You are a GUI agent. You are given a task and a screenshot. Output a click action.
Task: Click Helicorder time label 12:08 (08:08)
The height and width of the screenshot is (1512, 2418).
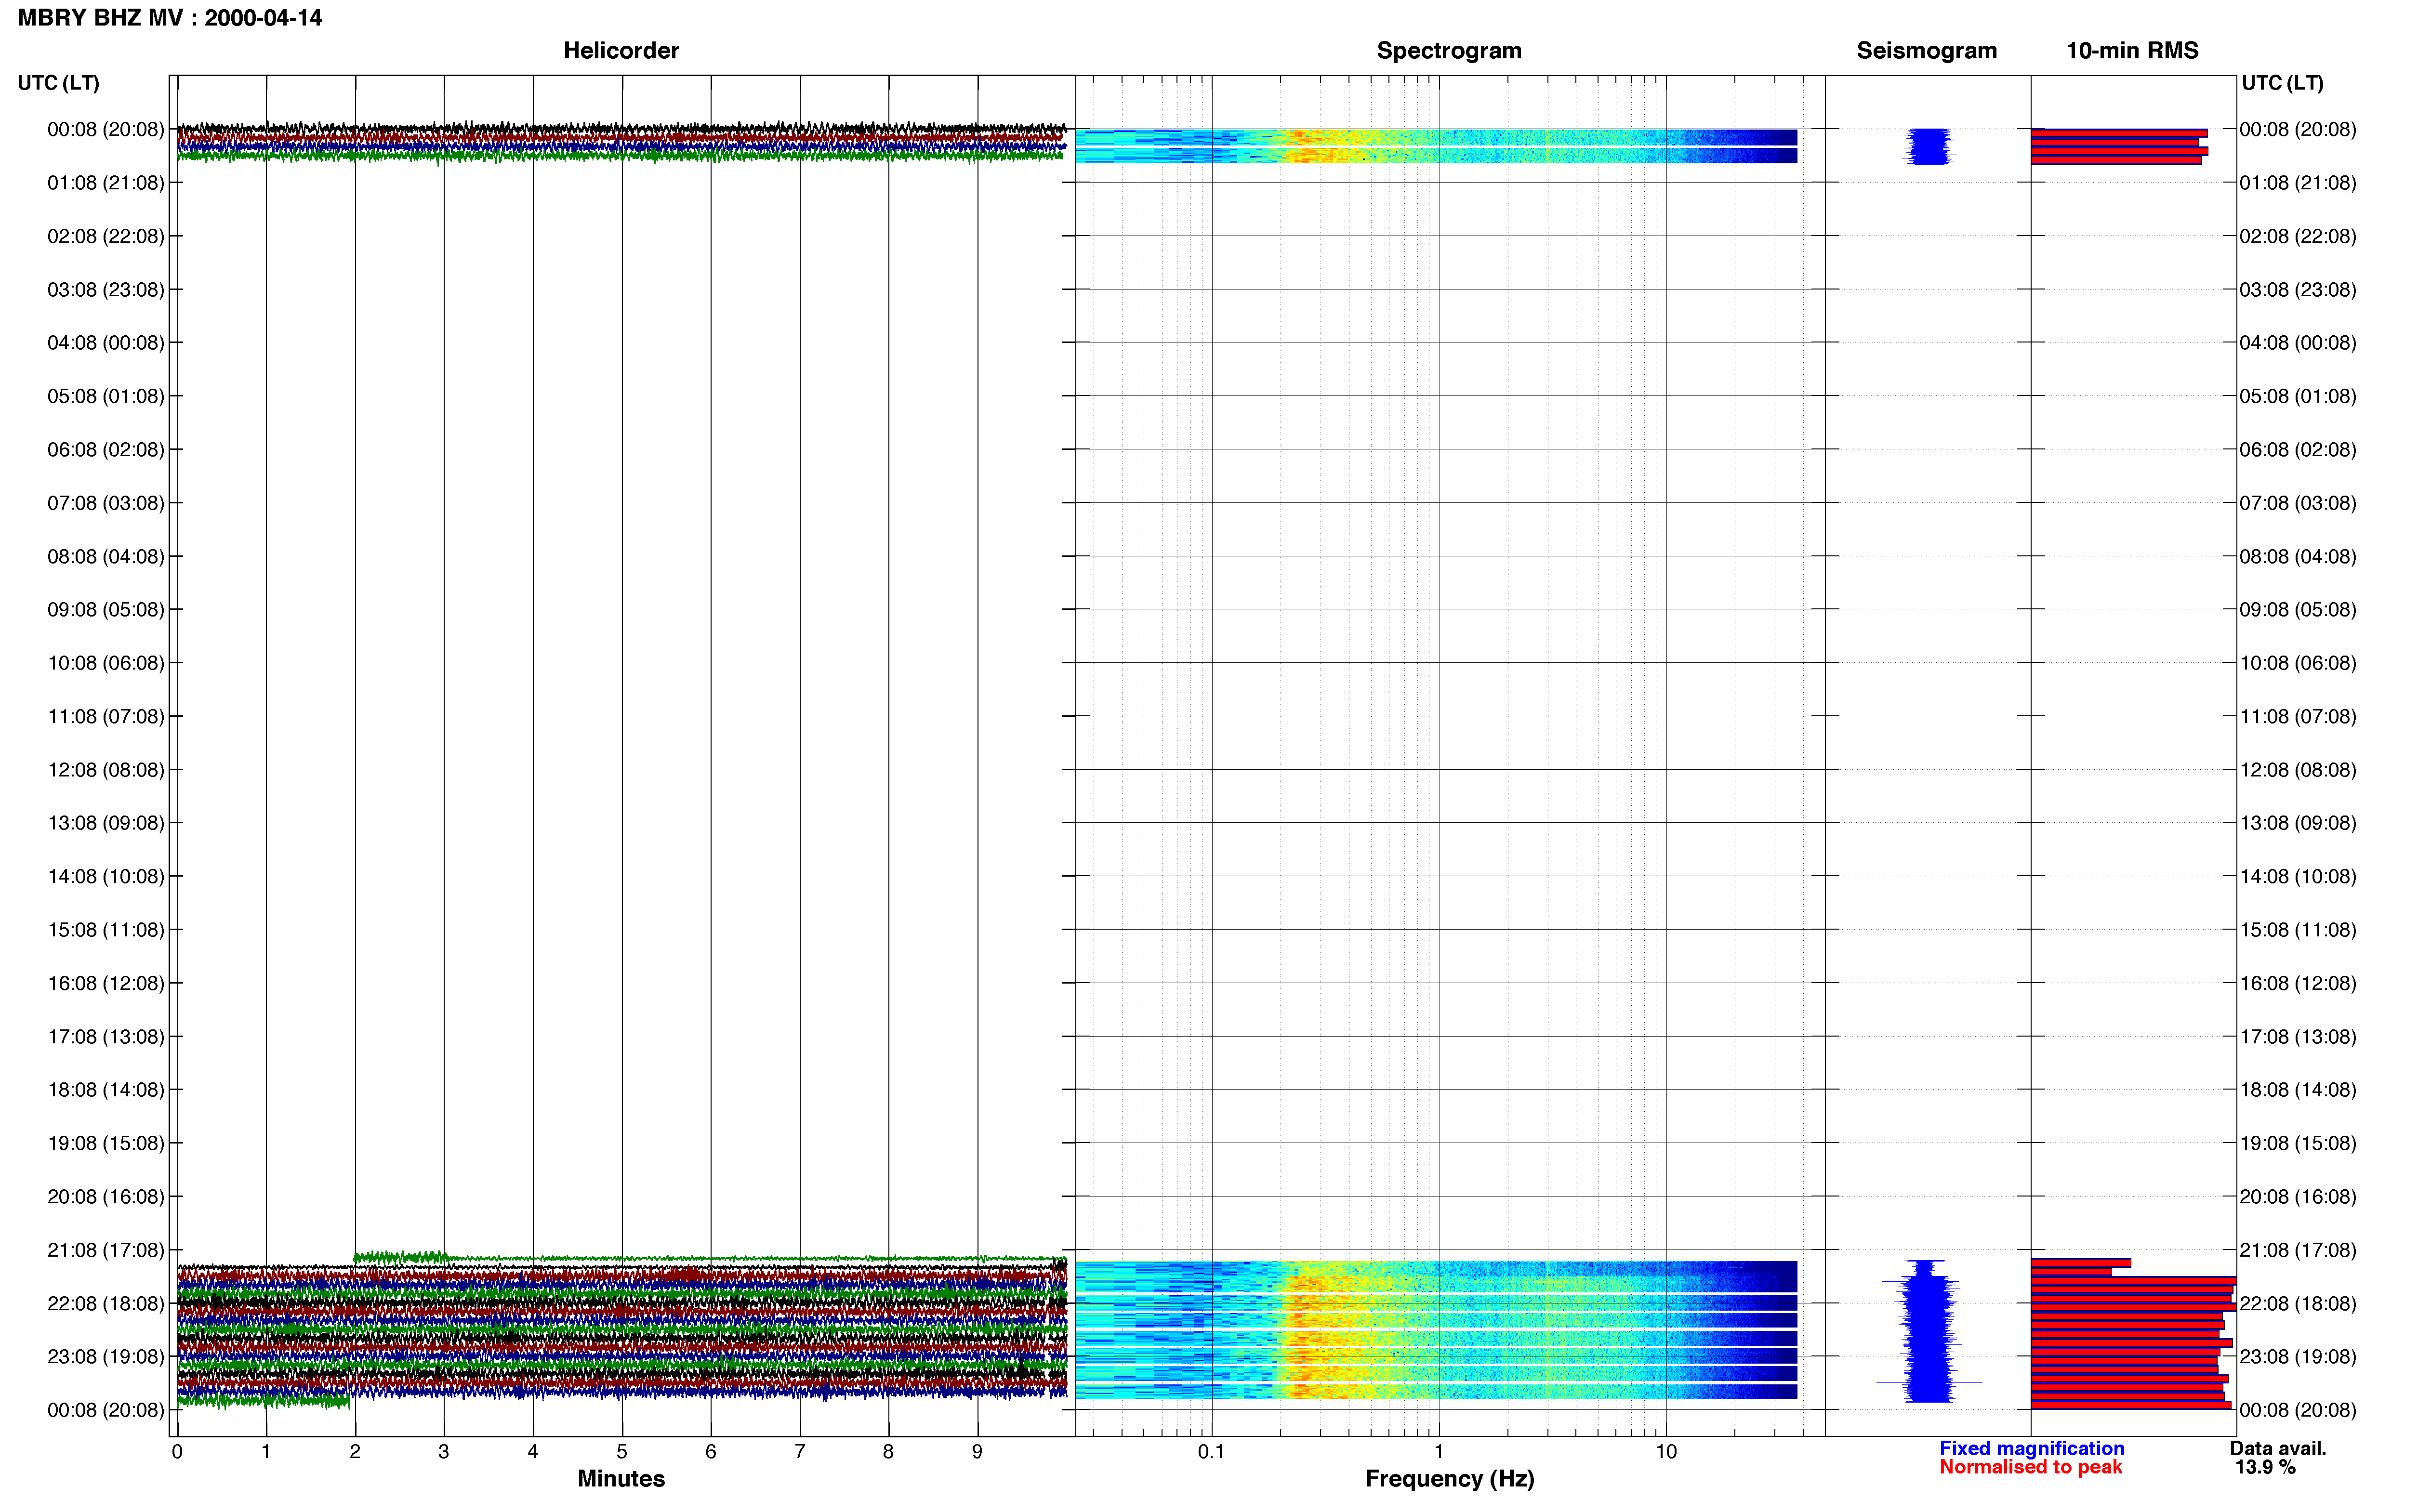(106, 770)
